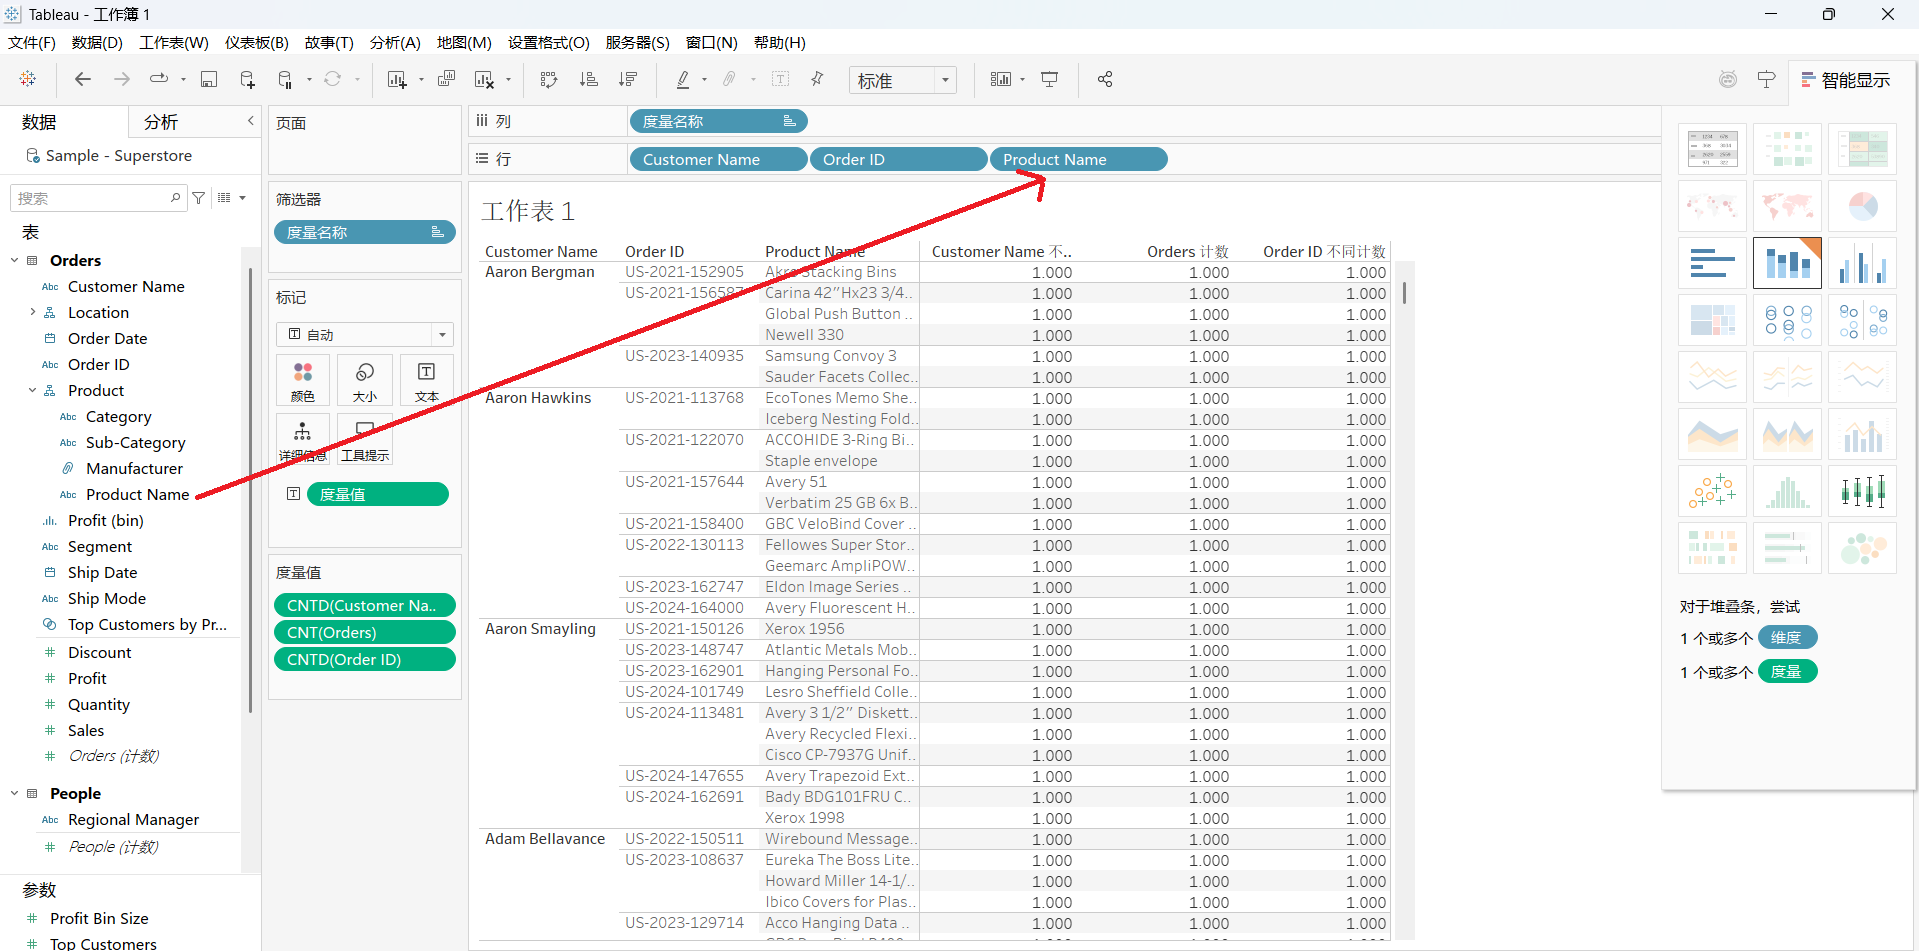The image size is (1919, 951).
Task: Click the new worksheet icon
Action: click(397, 79)
